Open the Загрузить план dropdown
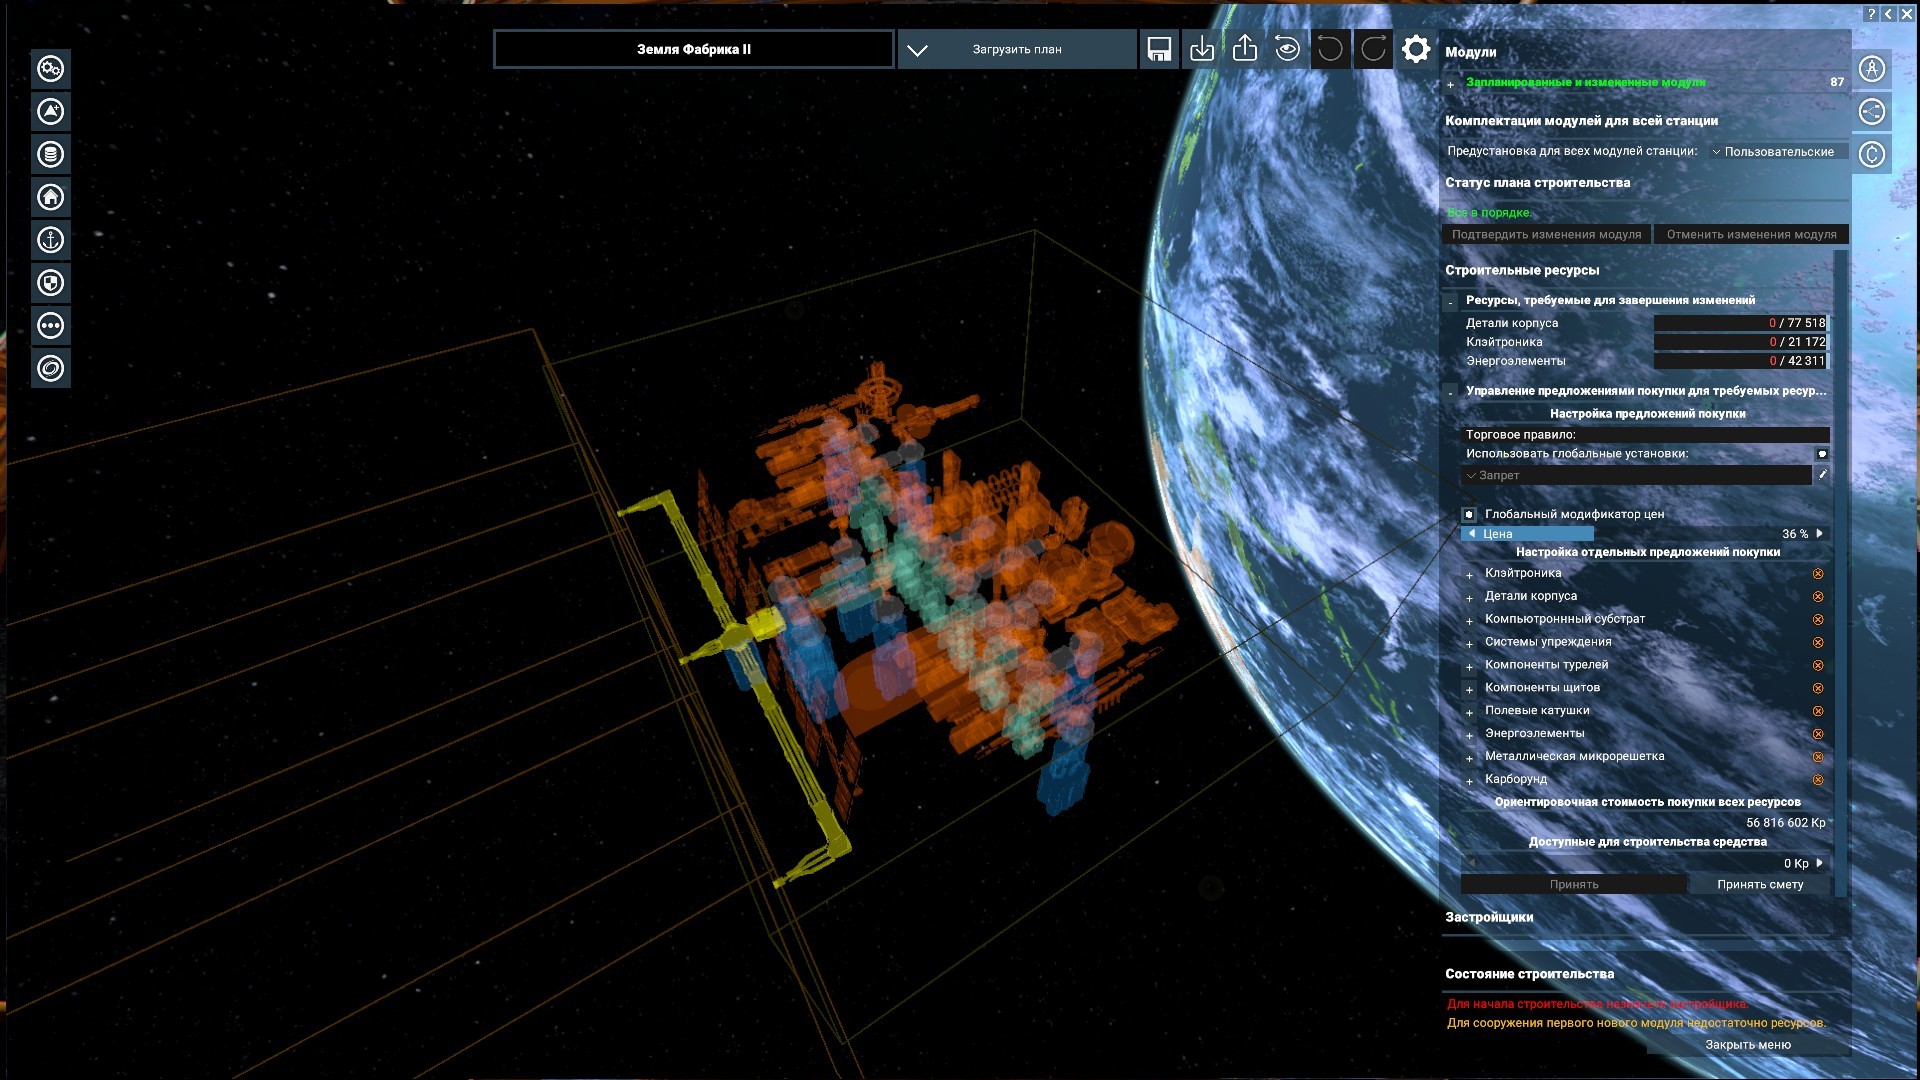Image resolution: width=1920 pixels, height=1080 pixels. pyautogui.click(x=1017, y=49)
